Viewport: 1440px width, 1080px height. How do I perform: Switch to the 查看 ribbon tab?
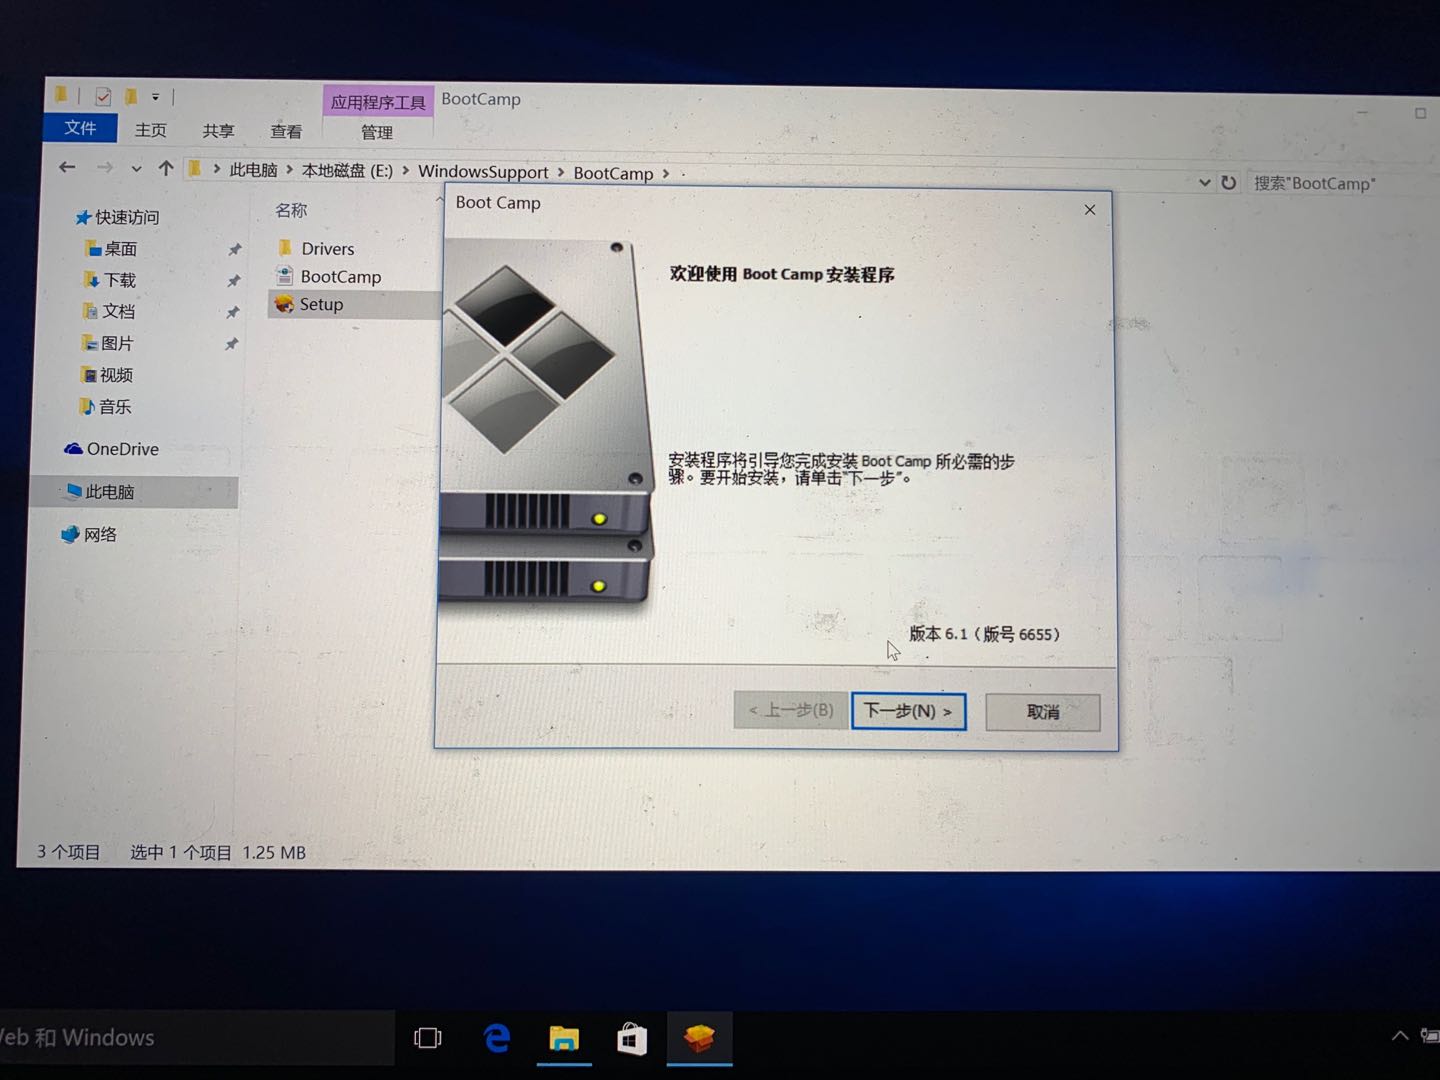pyautogui.click(x=286, y=132)
